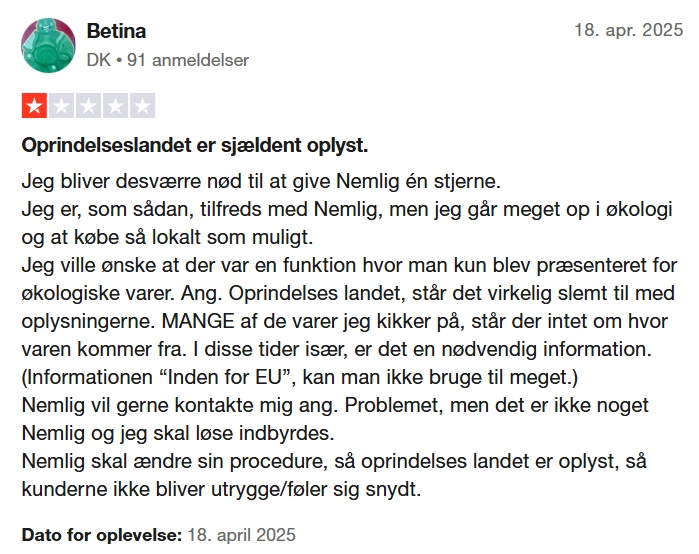Click the 'Dato for oplevelse:' label

click(x=102, y=535)
